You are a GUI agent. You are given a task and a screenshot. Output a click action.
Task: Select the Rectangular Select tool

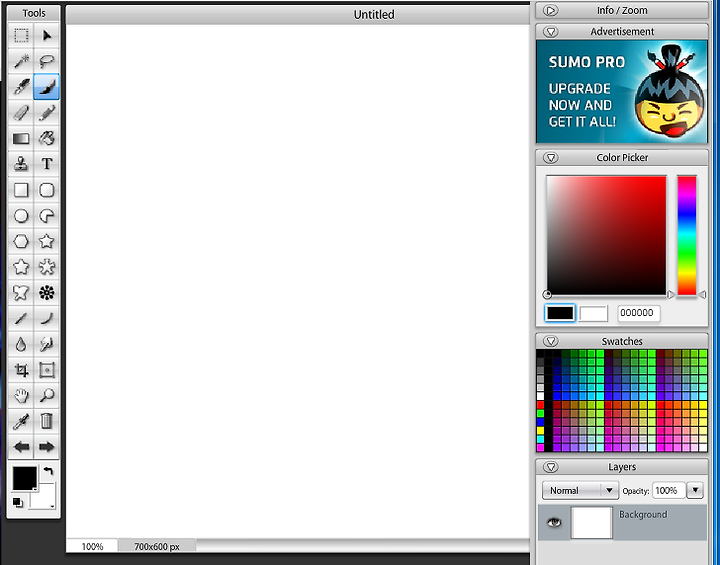coord(21,35)
